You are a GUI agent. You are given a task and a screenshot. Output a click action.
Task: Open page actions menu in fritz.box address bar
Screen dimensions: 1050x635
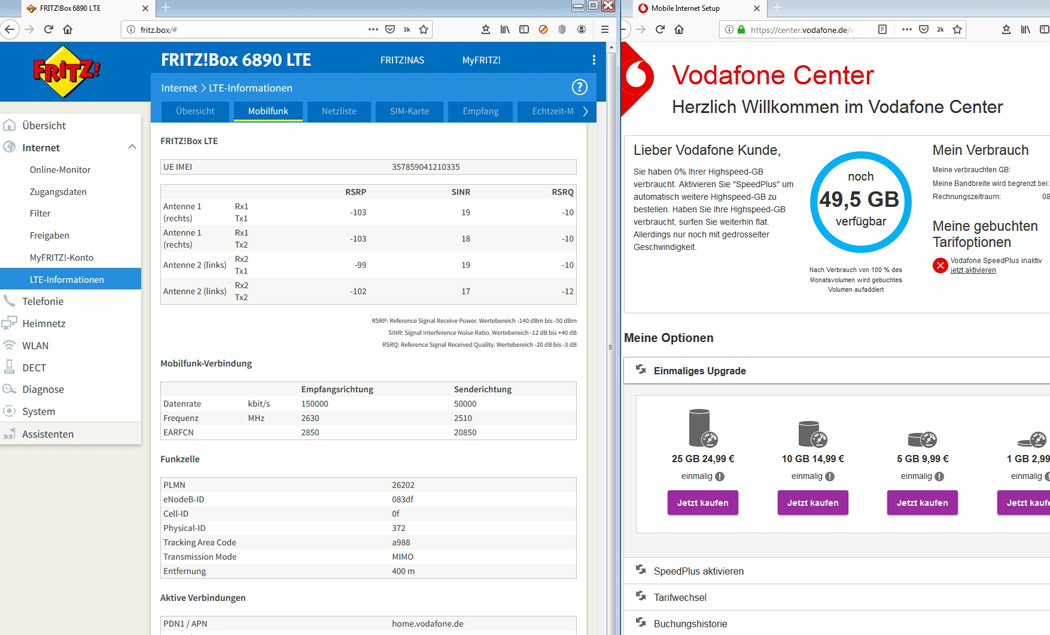(373, 29)
